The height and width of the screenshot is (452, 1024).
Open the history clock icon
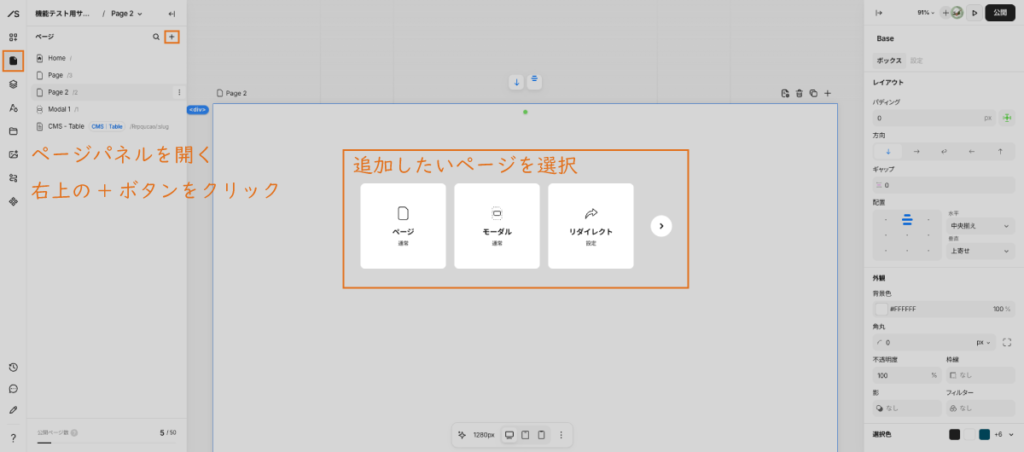(13, 368)
